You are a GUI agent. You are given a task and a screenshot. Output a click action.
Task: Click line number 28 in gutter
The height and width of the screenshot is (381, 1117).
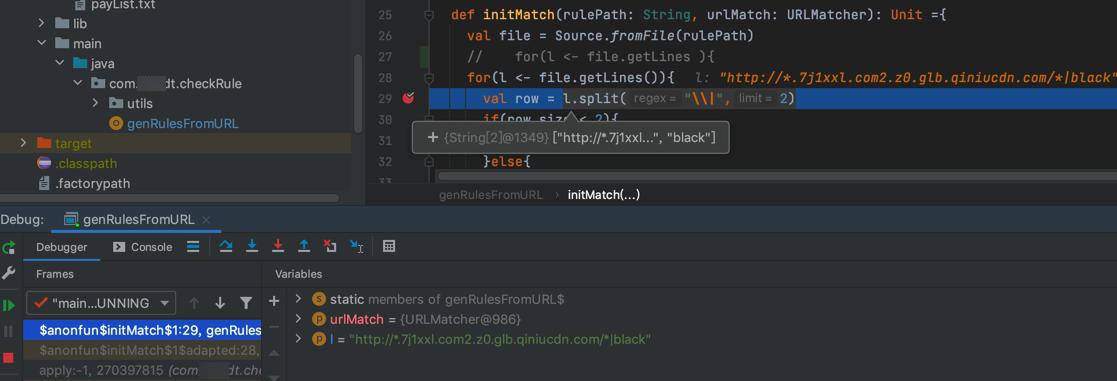pos(385,77)
